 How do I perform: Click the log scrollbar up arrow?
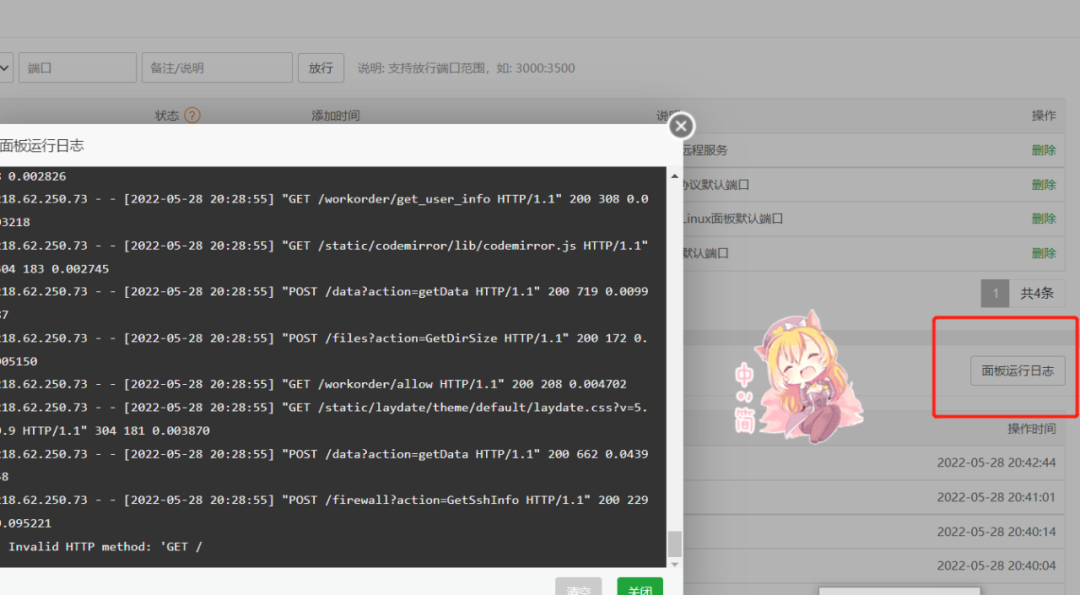coord(674,176)
